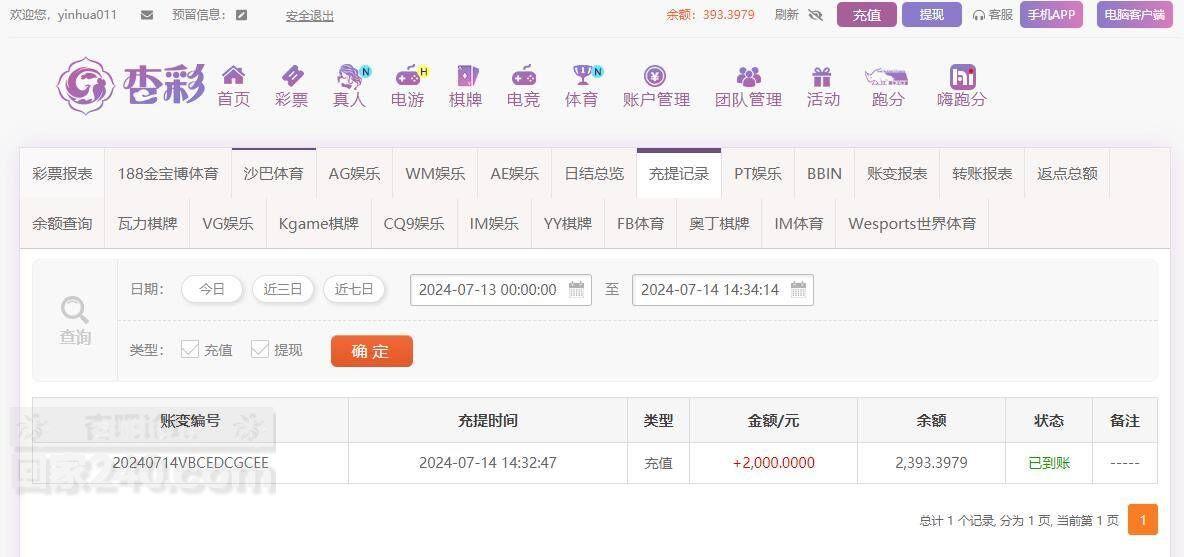Viewport: 1184px width, 557px height.
Task: Switch to the YY棋牌 tab
Action: (x=568, y=223)
